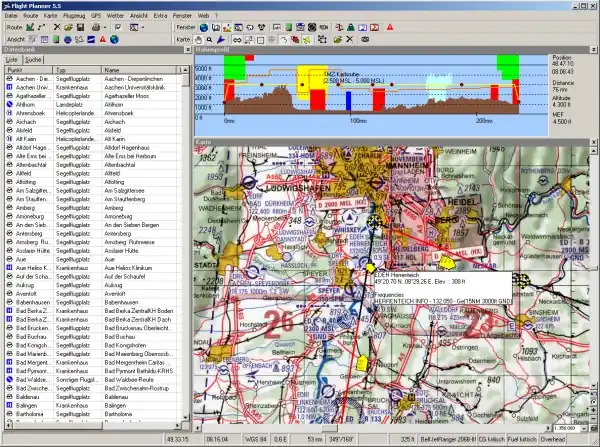Click the yellow Herrenteich waypoint marker on map
600x447 pixels.
click(x=370, y=268)
